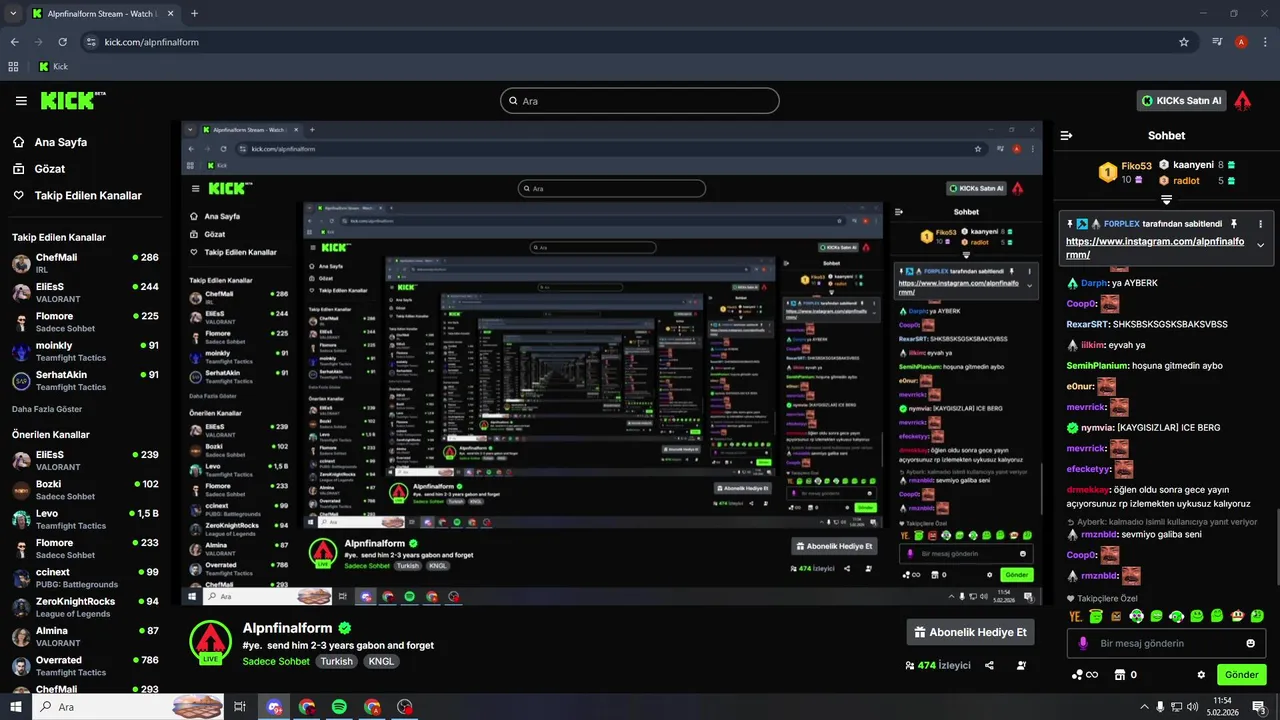Click the share icon beside 474 İzleyici

tap(989, 665)
